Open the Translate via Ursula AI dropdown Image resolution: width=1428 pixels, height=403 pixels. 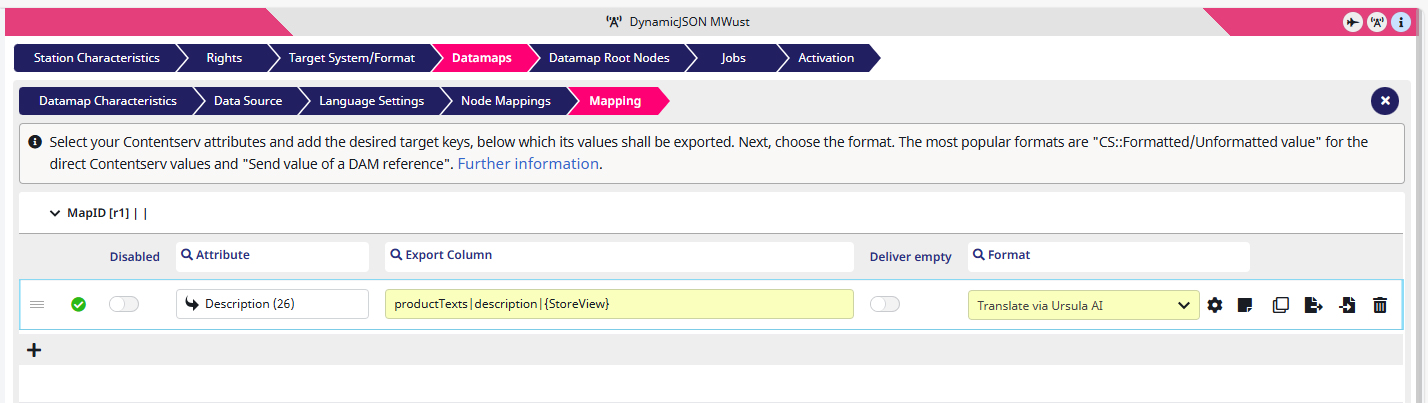(1083, 305)
